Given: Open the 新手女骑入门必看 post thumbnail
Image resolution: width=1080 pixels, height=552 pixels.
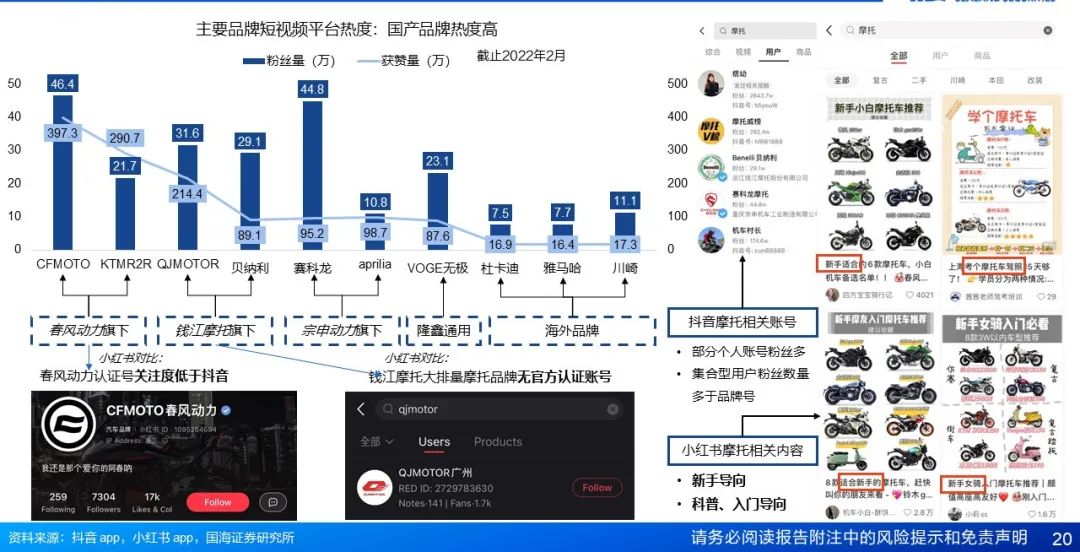Looking at the screenshot, I should tap(1001, 391).
